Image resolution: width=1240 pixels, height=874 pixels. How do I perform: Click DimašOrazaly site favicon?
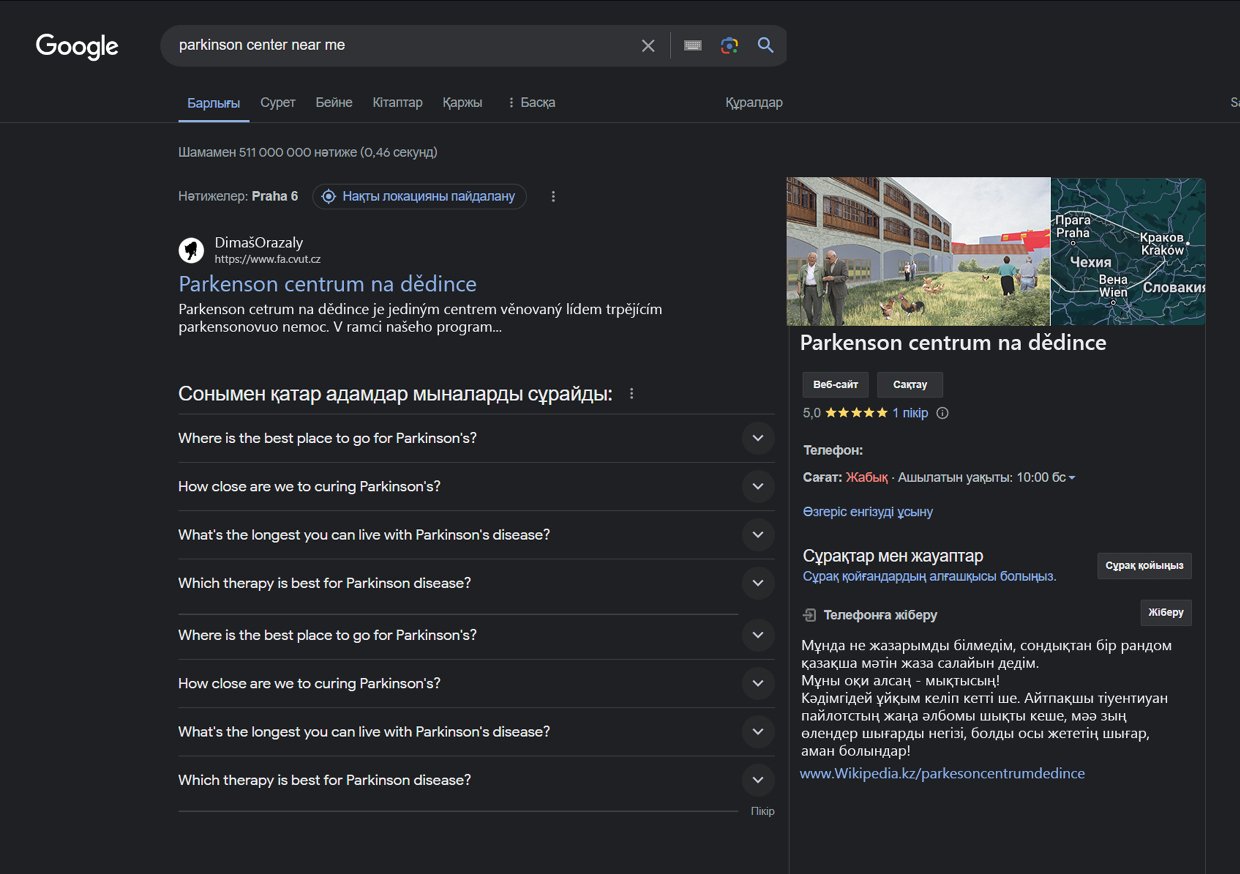coord(191,250)
